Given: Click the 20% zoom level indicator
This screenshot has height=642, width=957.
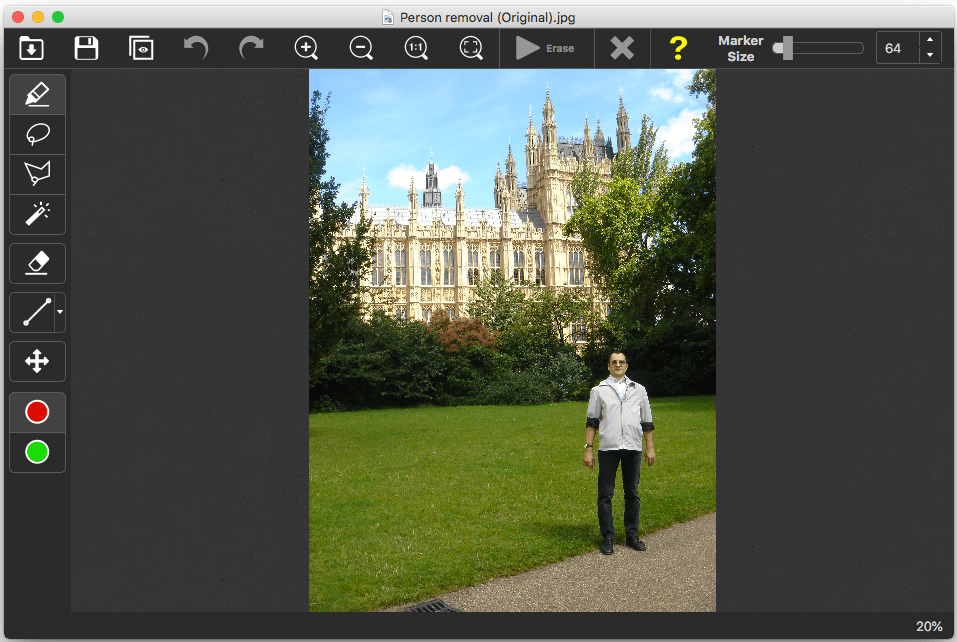Looking at the screenshot, I should point(929,627).
